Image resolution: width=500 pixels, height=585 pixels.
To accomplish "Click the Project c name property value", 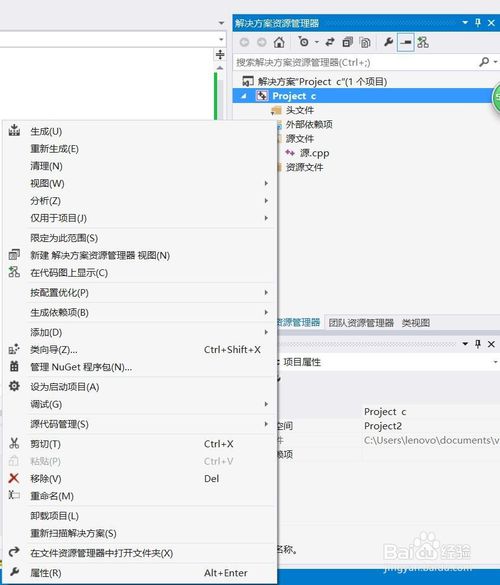I will coord(385,412).
